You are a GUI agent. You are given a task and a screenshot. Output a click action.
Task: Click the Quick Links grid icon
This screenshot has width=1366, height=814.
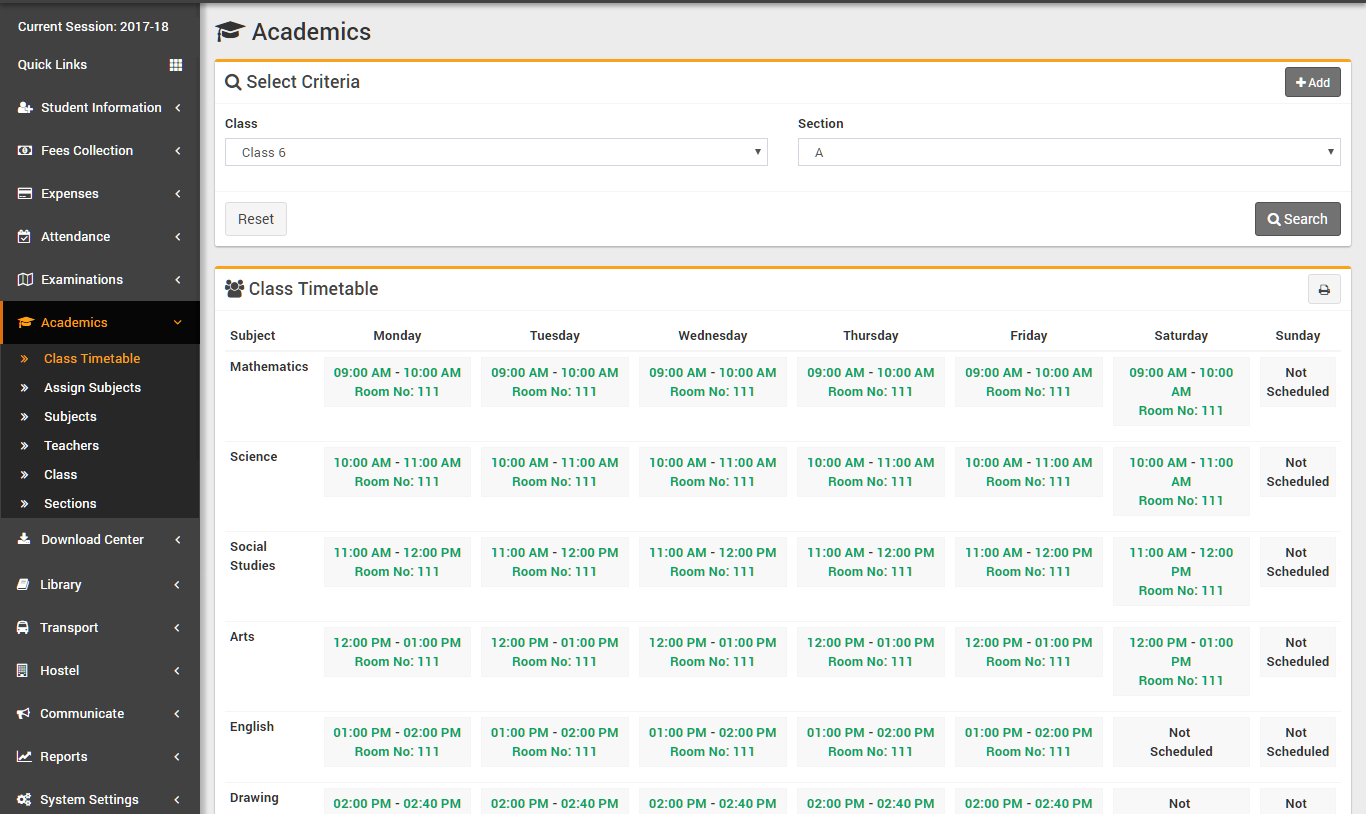coord(176,65)
